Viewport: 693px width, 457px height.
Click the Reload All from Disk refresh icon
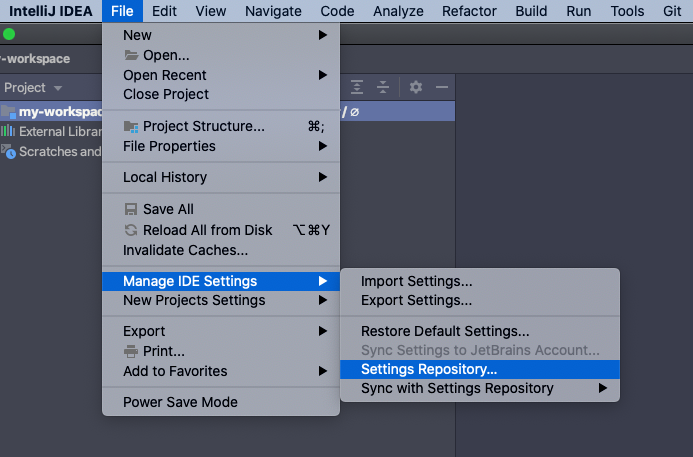click(131, 230)
